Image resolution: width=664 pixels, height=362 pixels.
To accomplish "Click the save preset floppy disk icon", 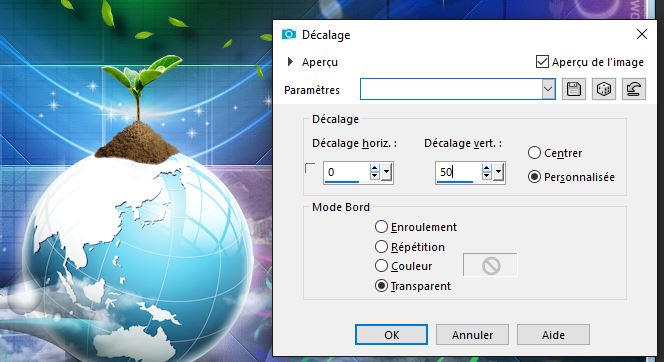I will click(x=574, y=89).
